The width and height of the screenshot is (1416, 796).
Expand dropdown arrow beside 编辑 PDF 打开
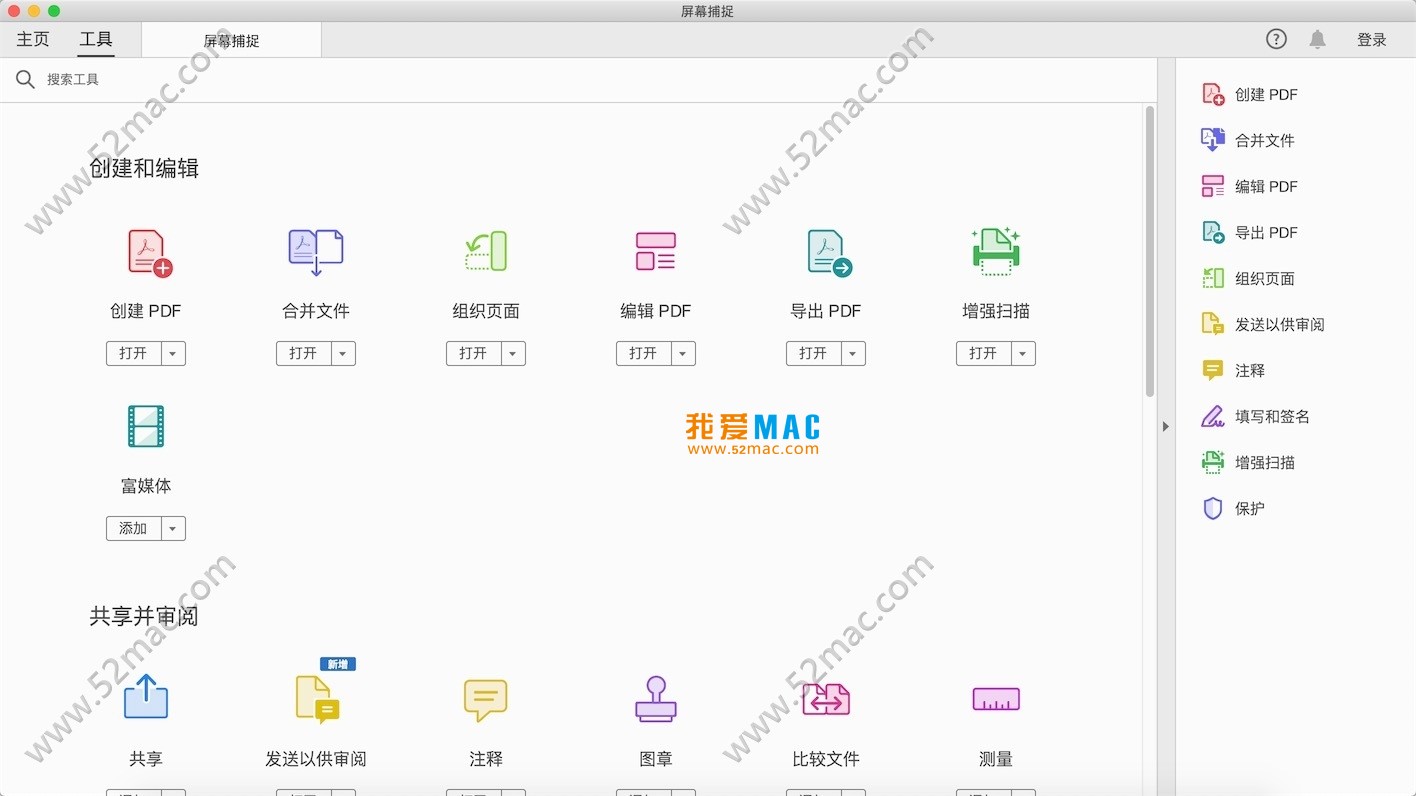click(683, 353)
